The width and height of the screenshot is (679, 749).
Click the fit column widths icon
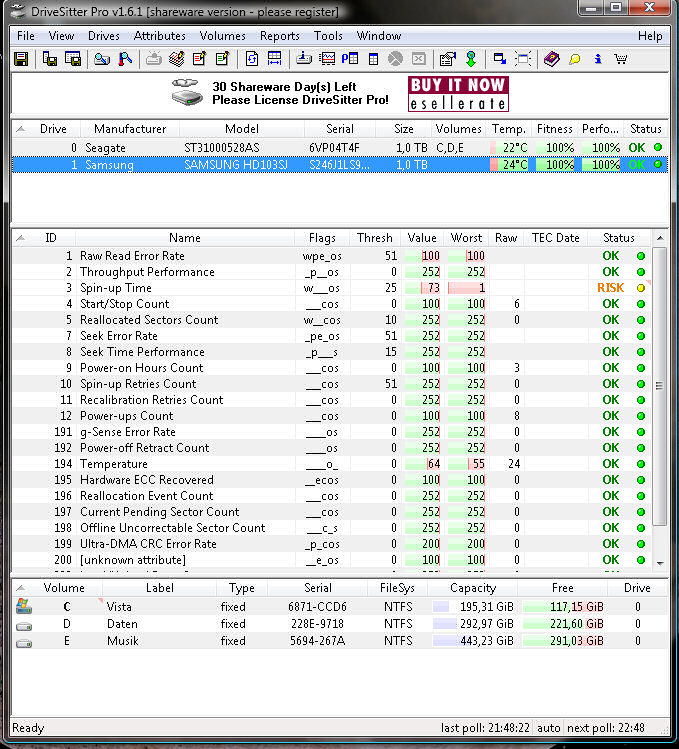point(275,59)
